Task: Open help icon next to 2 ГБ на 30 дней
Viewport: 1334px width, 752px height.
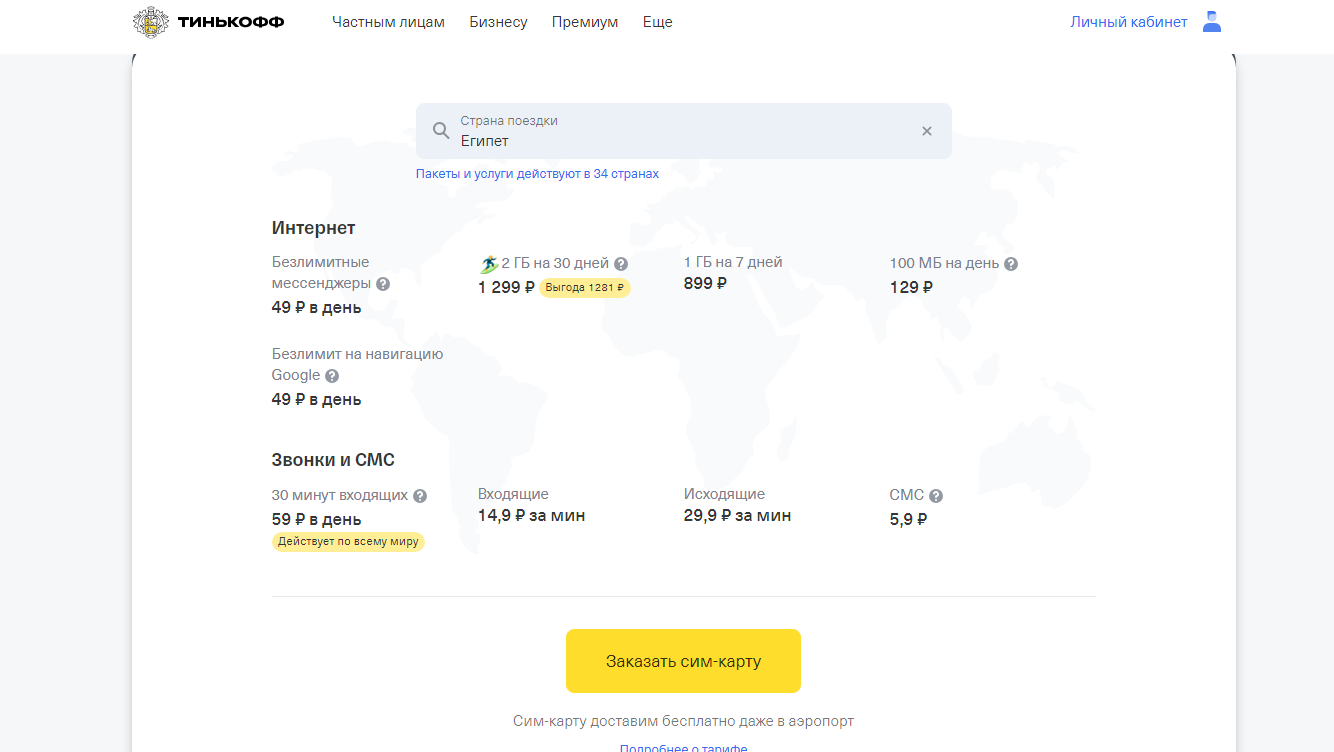Action: [x=621, y=264]
